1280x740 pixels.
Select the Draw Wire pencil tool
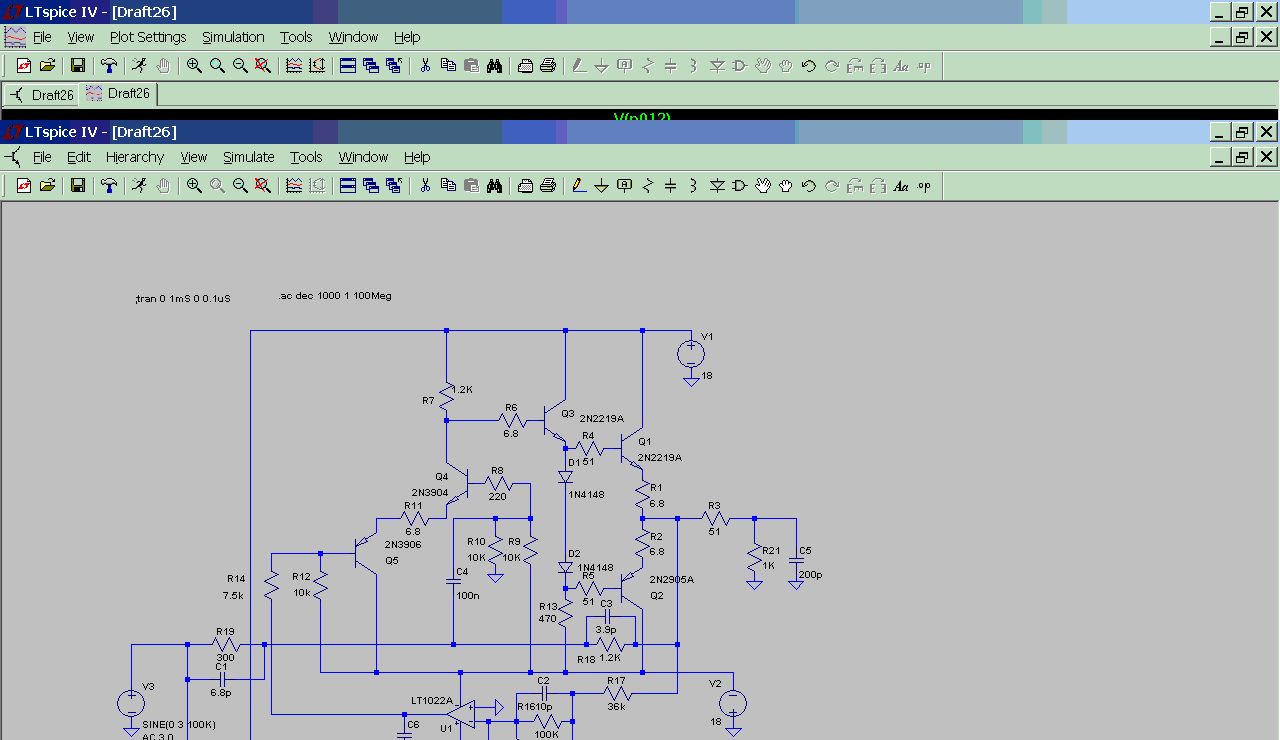click(x=578, y=186)
